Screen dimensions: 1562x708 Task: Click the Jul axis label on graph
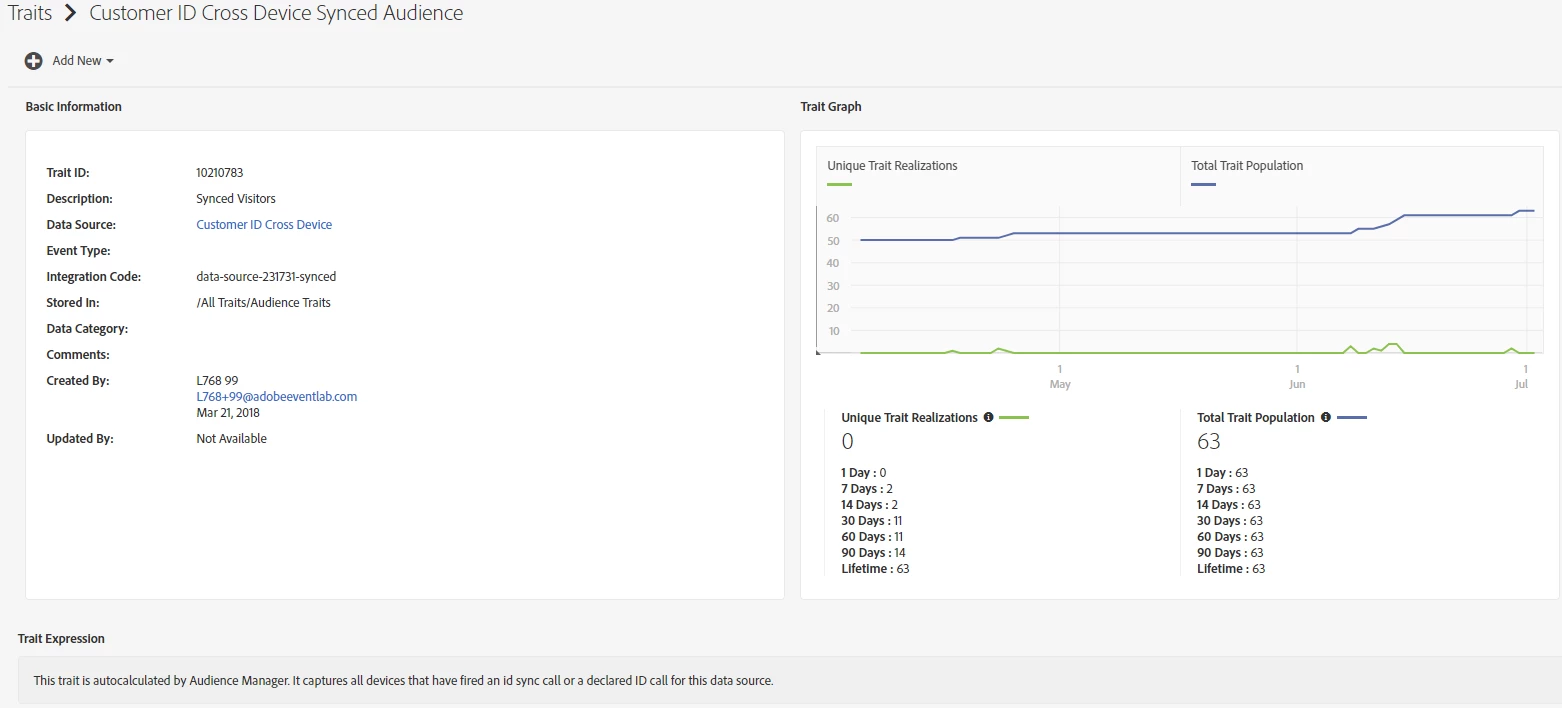1522,384
